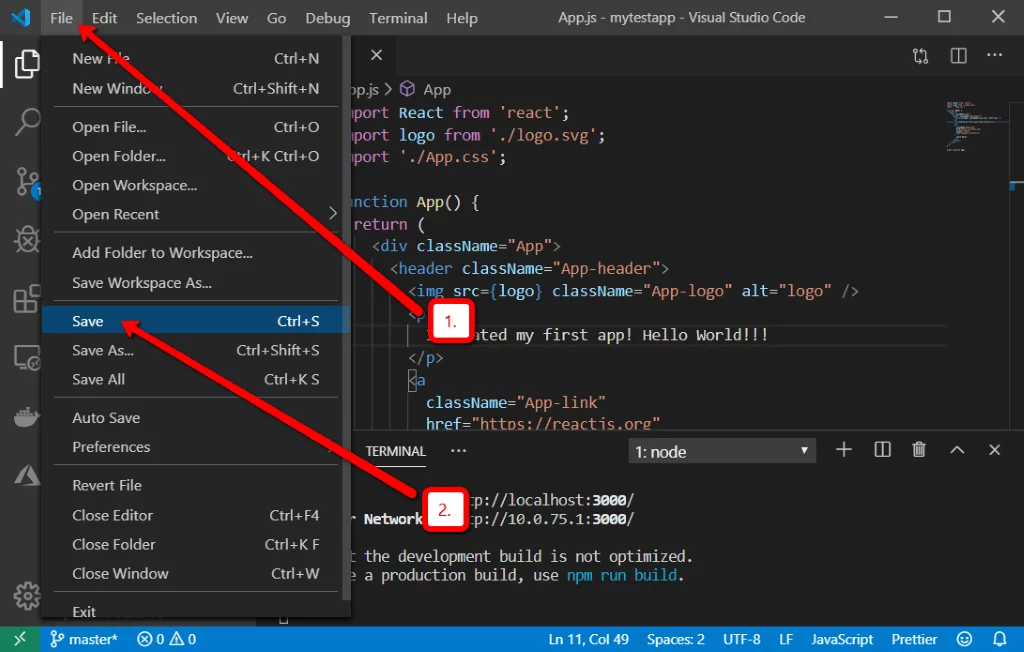Click UTF-8 encoding in status bar
This screenshot has height=652, width=1024.
[742, 639]
